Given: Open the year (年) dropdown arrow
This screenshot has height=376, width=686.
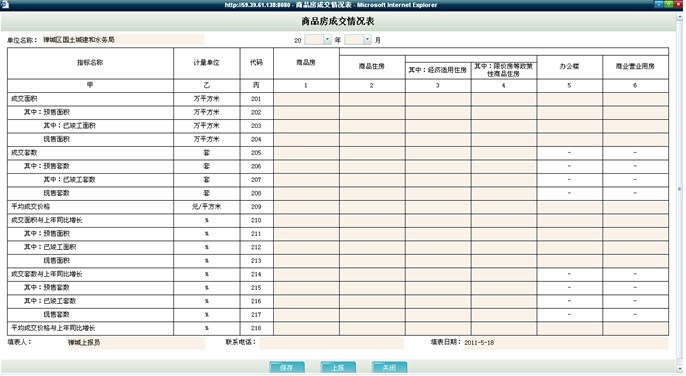Looking at the screenshot, I should [x=327, y=40].
